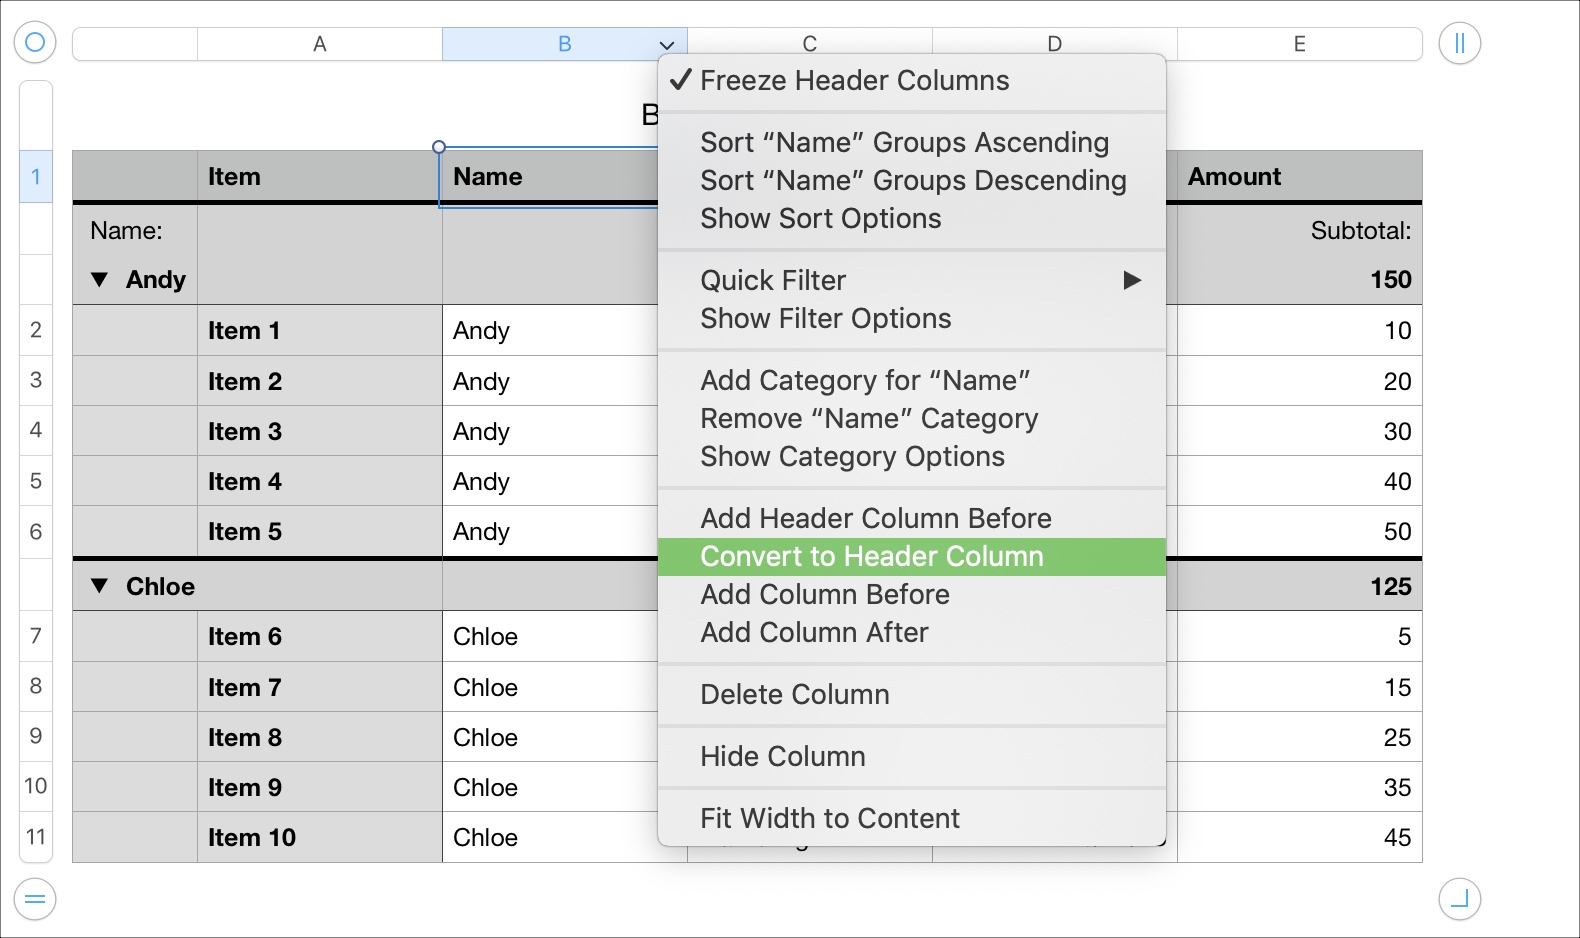Open column B dropdown arrow
This screenshot has height=938, width=1580.
click(667, 45)
